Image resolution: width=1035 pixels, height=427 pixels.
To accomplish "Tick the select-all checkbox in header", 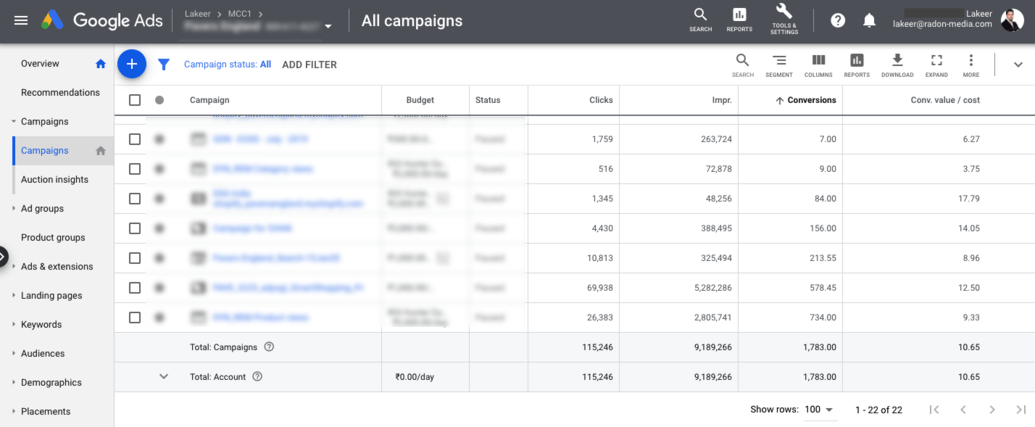I will click(x=135, y=100).
